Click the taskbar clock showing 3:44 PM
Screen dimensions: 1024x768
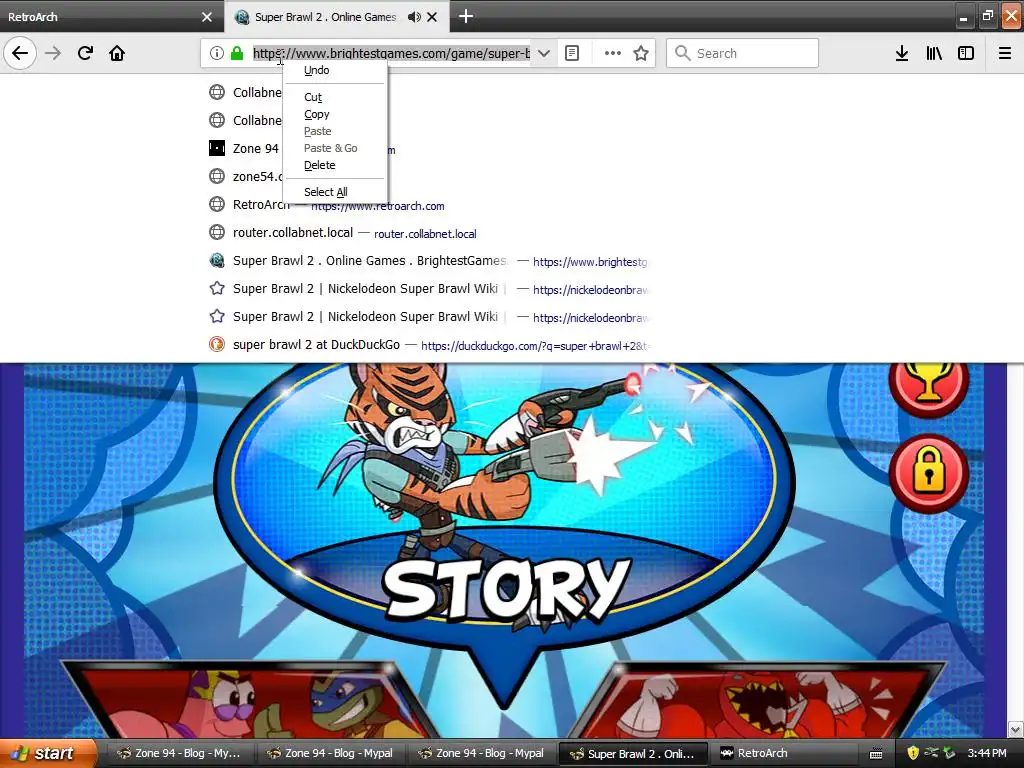tap(987, 753)
